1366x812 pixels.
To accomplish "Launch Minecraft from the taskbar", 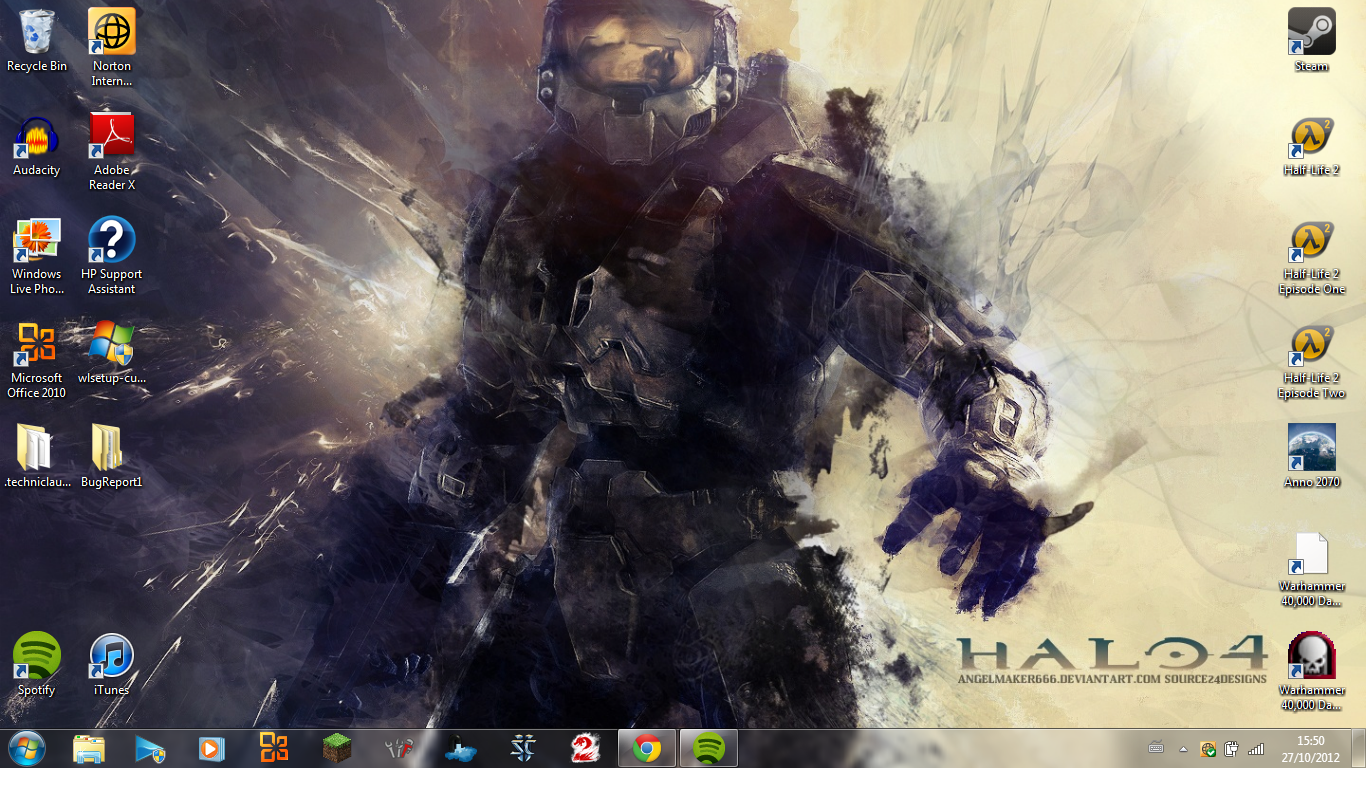I will pos(337,748).
